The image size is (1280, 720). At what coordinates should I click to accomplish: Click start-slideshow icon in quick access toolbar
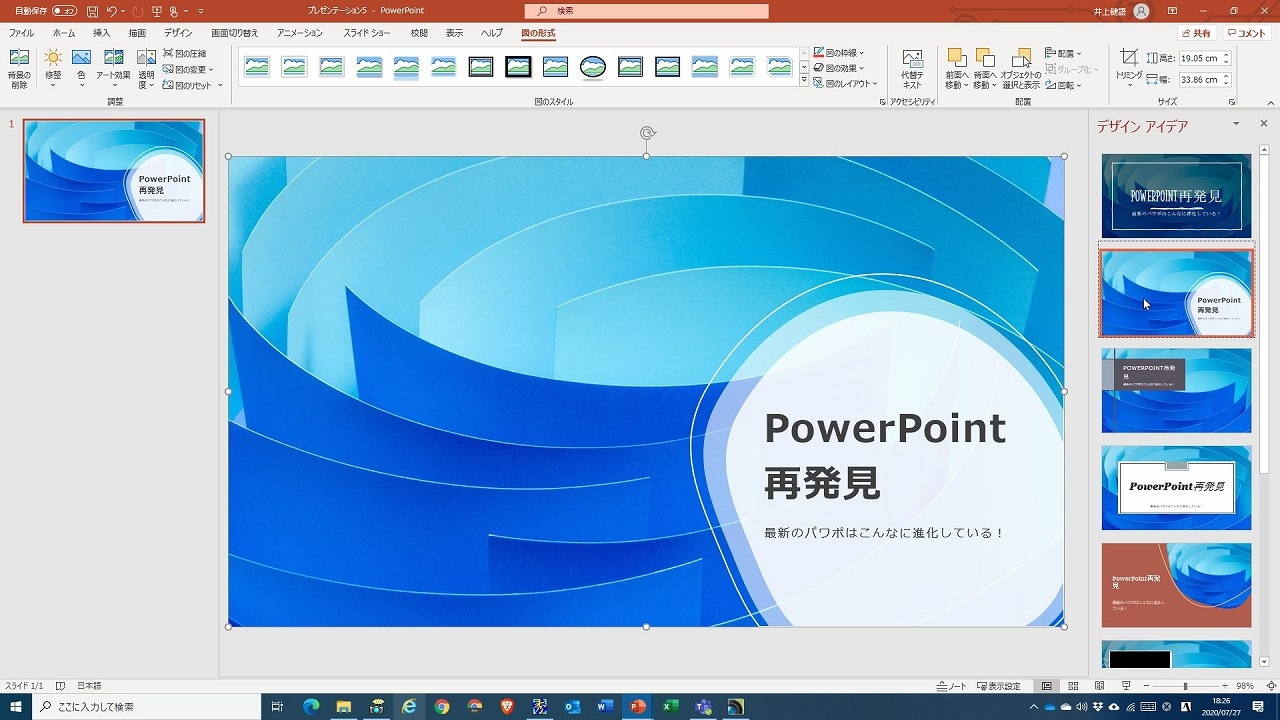(157, 11)
